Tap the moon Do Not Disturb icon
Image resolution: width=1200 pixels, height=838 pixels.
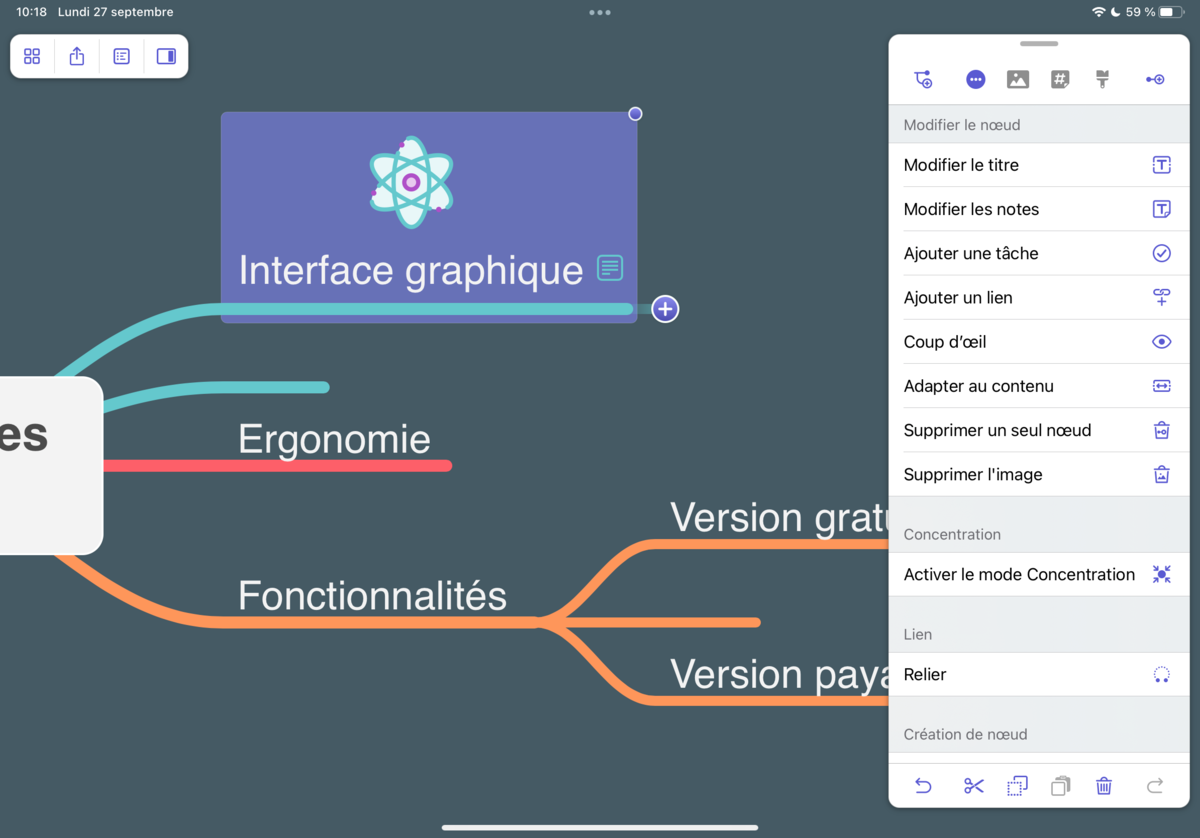pyautogui.click(x=1116, y=12)
